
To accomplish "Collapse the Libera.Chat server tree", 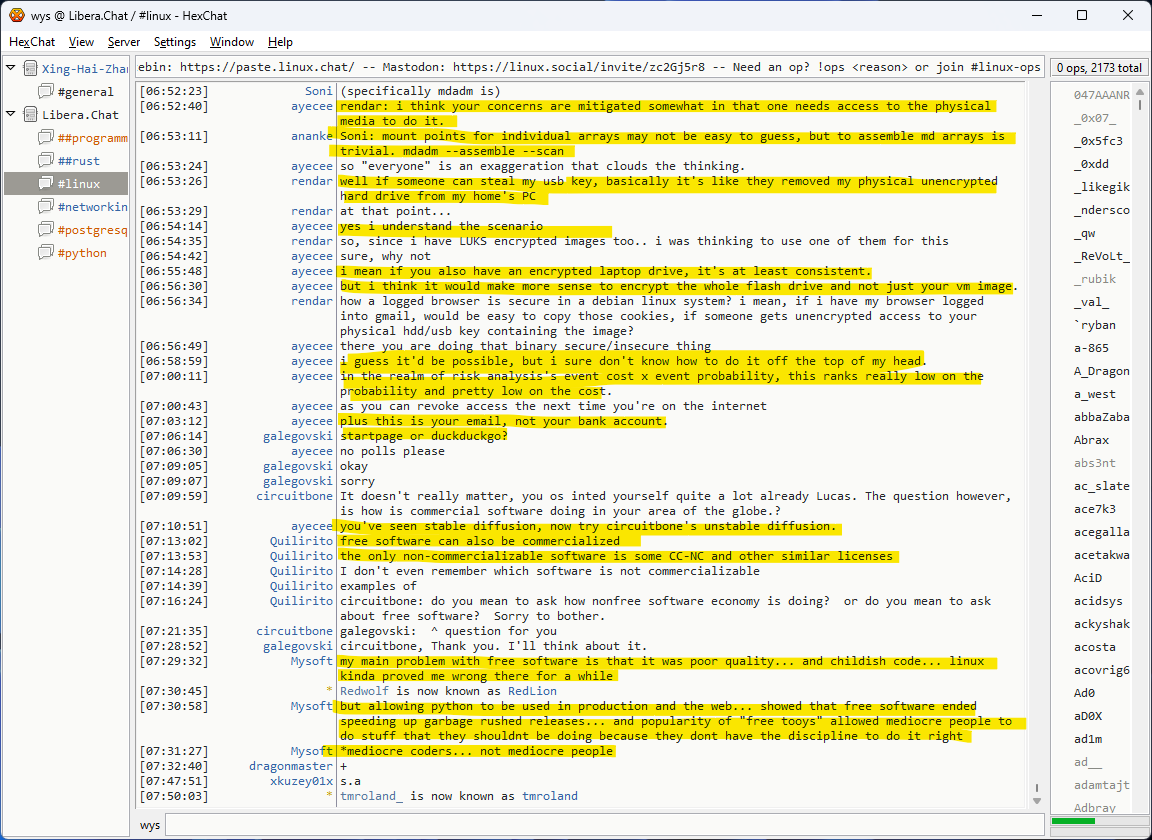I will (11, 114).
